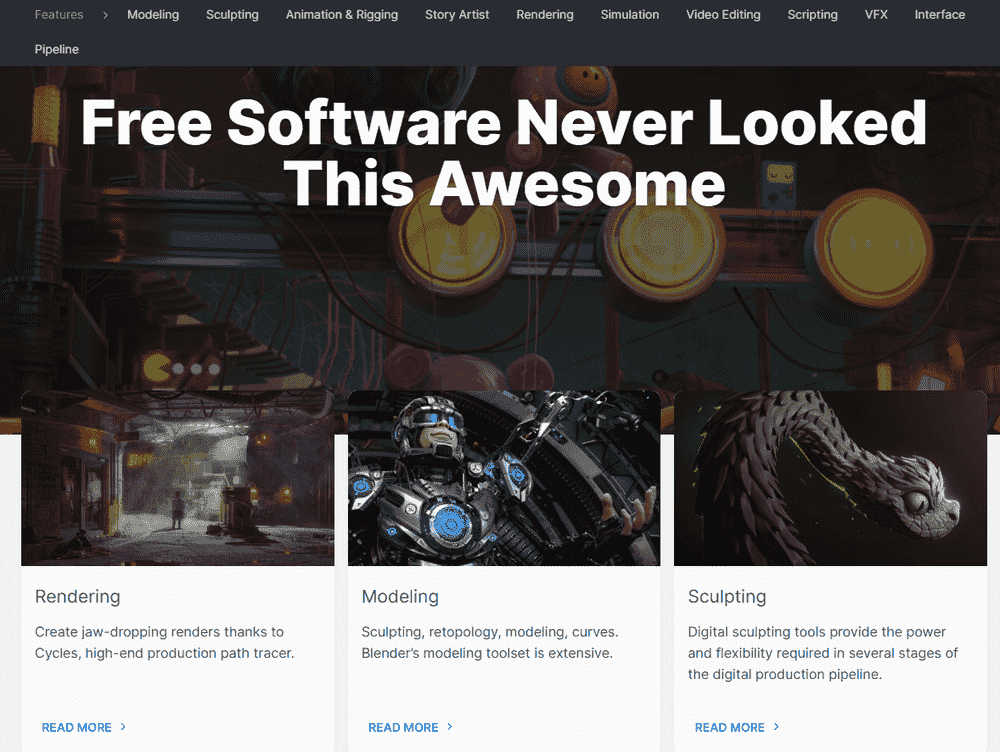Open the Sculpting navigation item
The width and height of the screenshot is (1000, 752).
232,15
